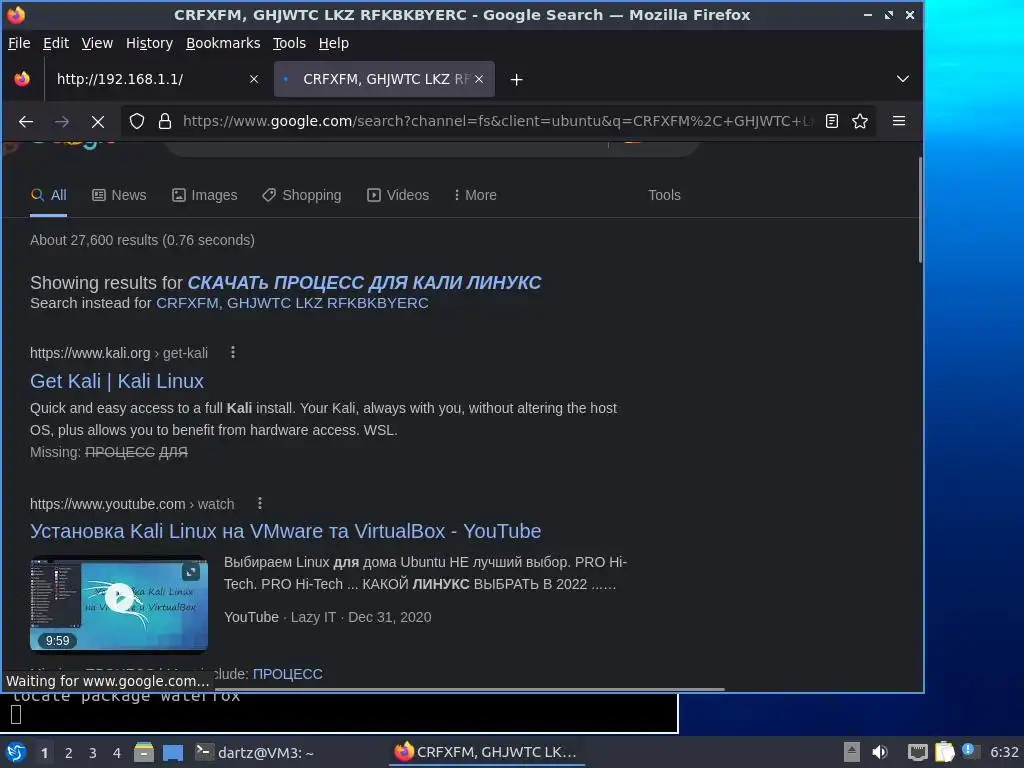Go back with the browser back arrow
The height and width of the screenshot is (768, 1024).
pyautogui.click(x=25, y=121)
